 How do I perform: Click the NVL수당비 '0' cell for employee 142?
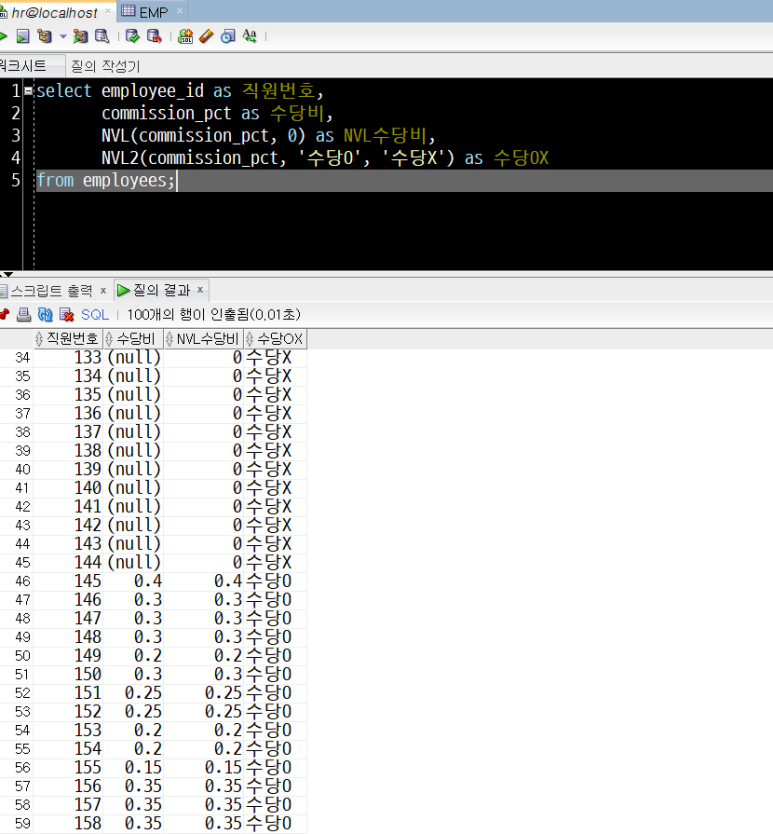[204, 525]
